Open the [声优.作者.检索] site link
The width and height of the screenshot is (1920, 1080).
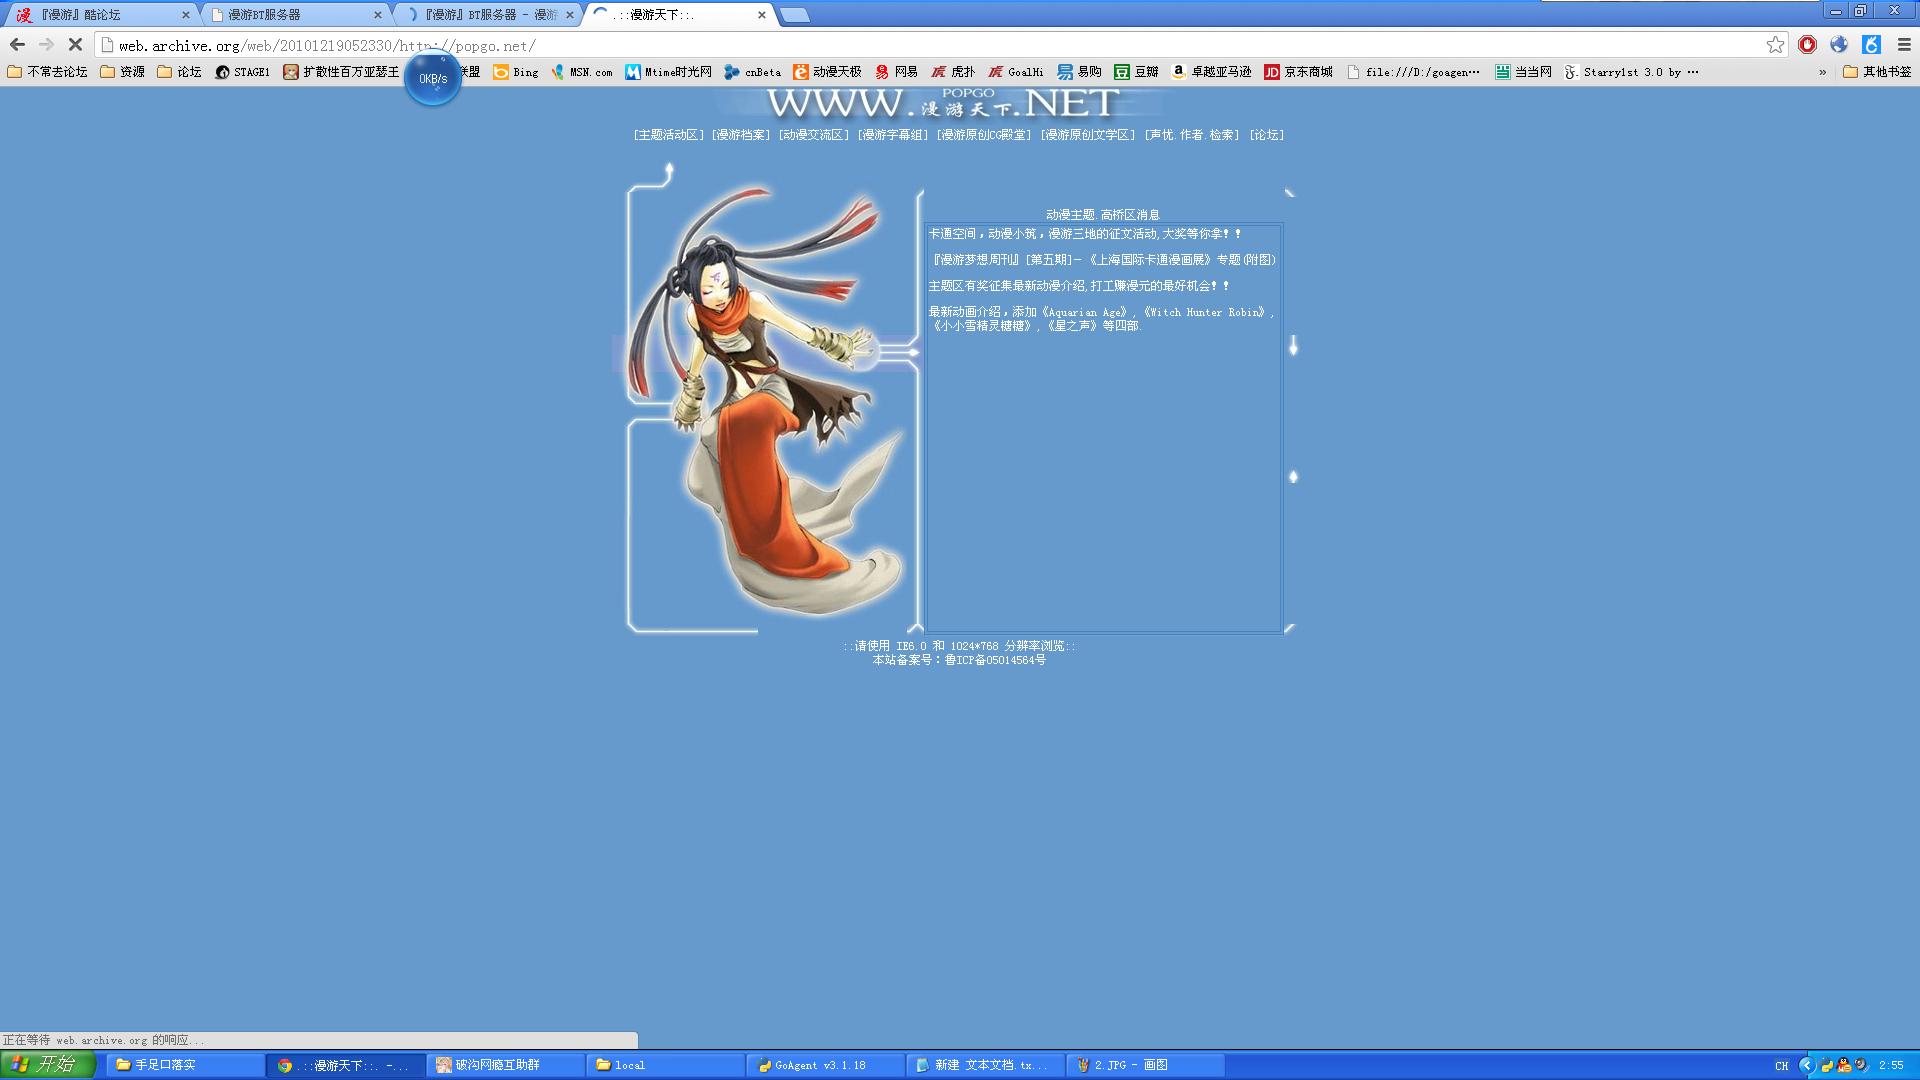click(x=1192, y=135)
